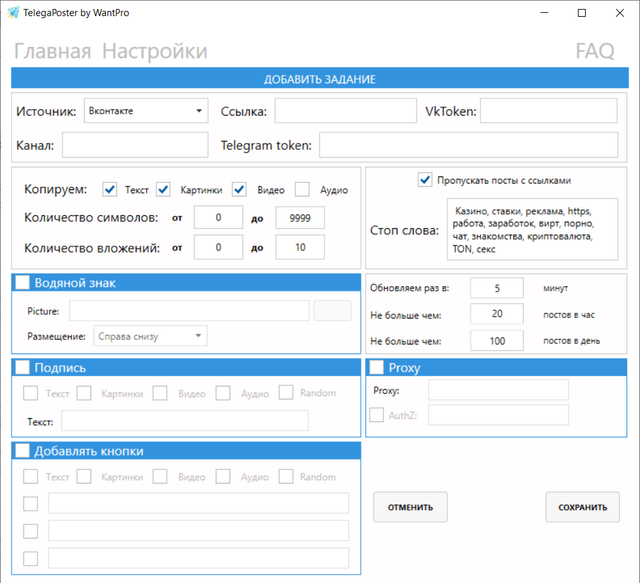
Task: Check Текст checkbox under Добавлять кнопки
Action: coord(31,476)
